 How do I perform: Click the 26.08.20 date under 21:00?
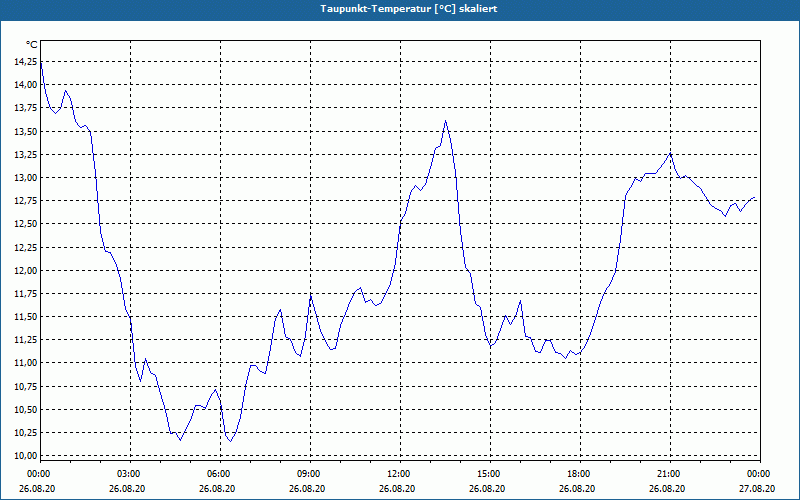tap(667, 488)
